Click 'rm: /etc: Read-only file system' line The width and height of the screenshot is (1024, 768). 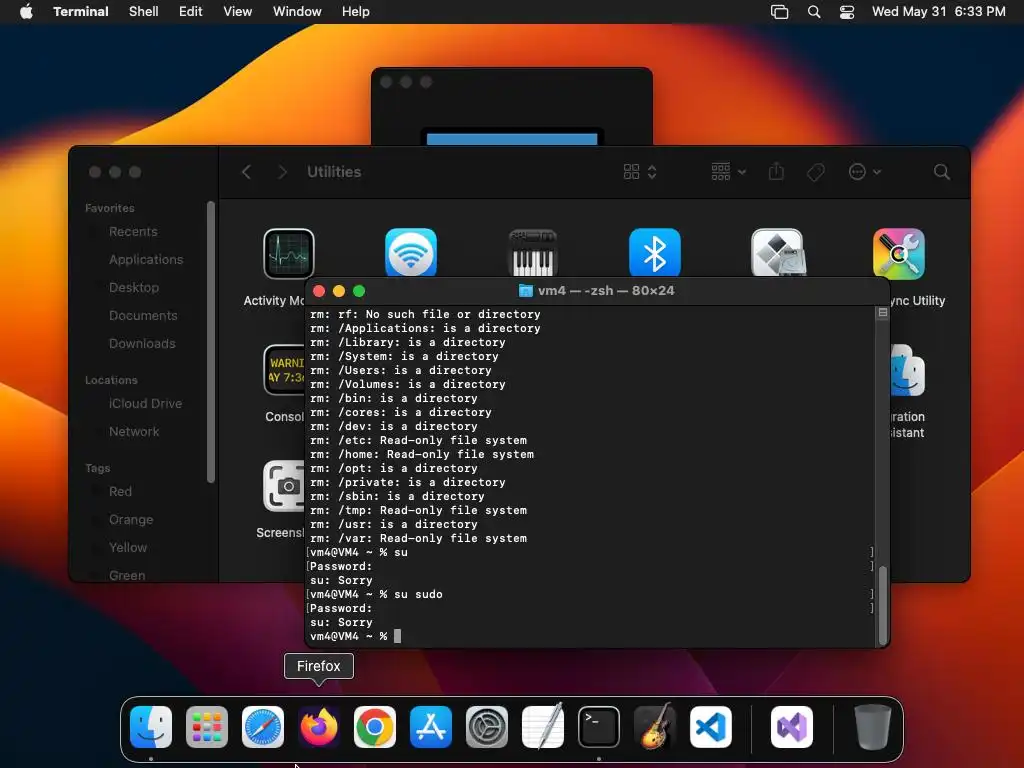(x=419, y=440)
